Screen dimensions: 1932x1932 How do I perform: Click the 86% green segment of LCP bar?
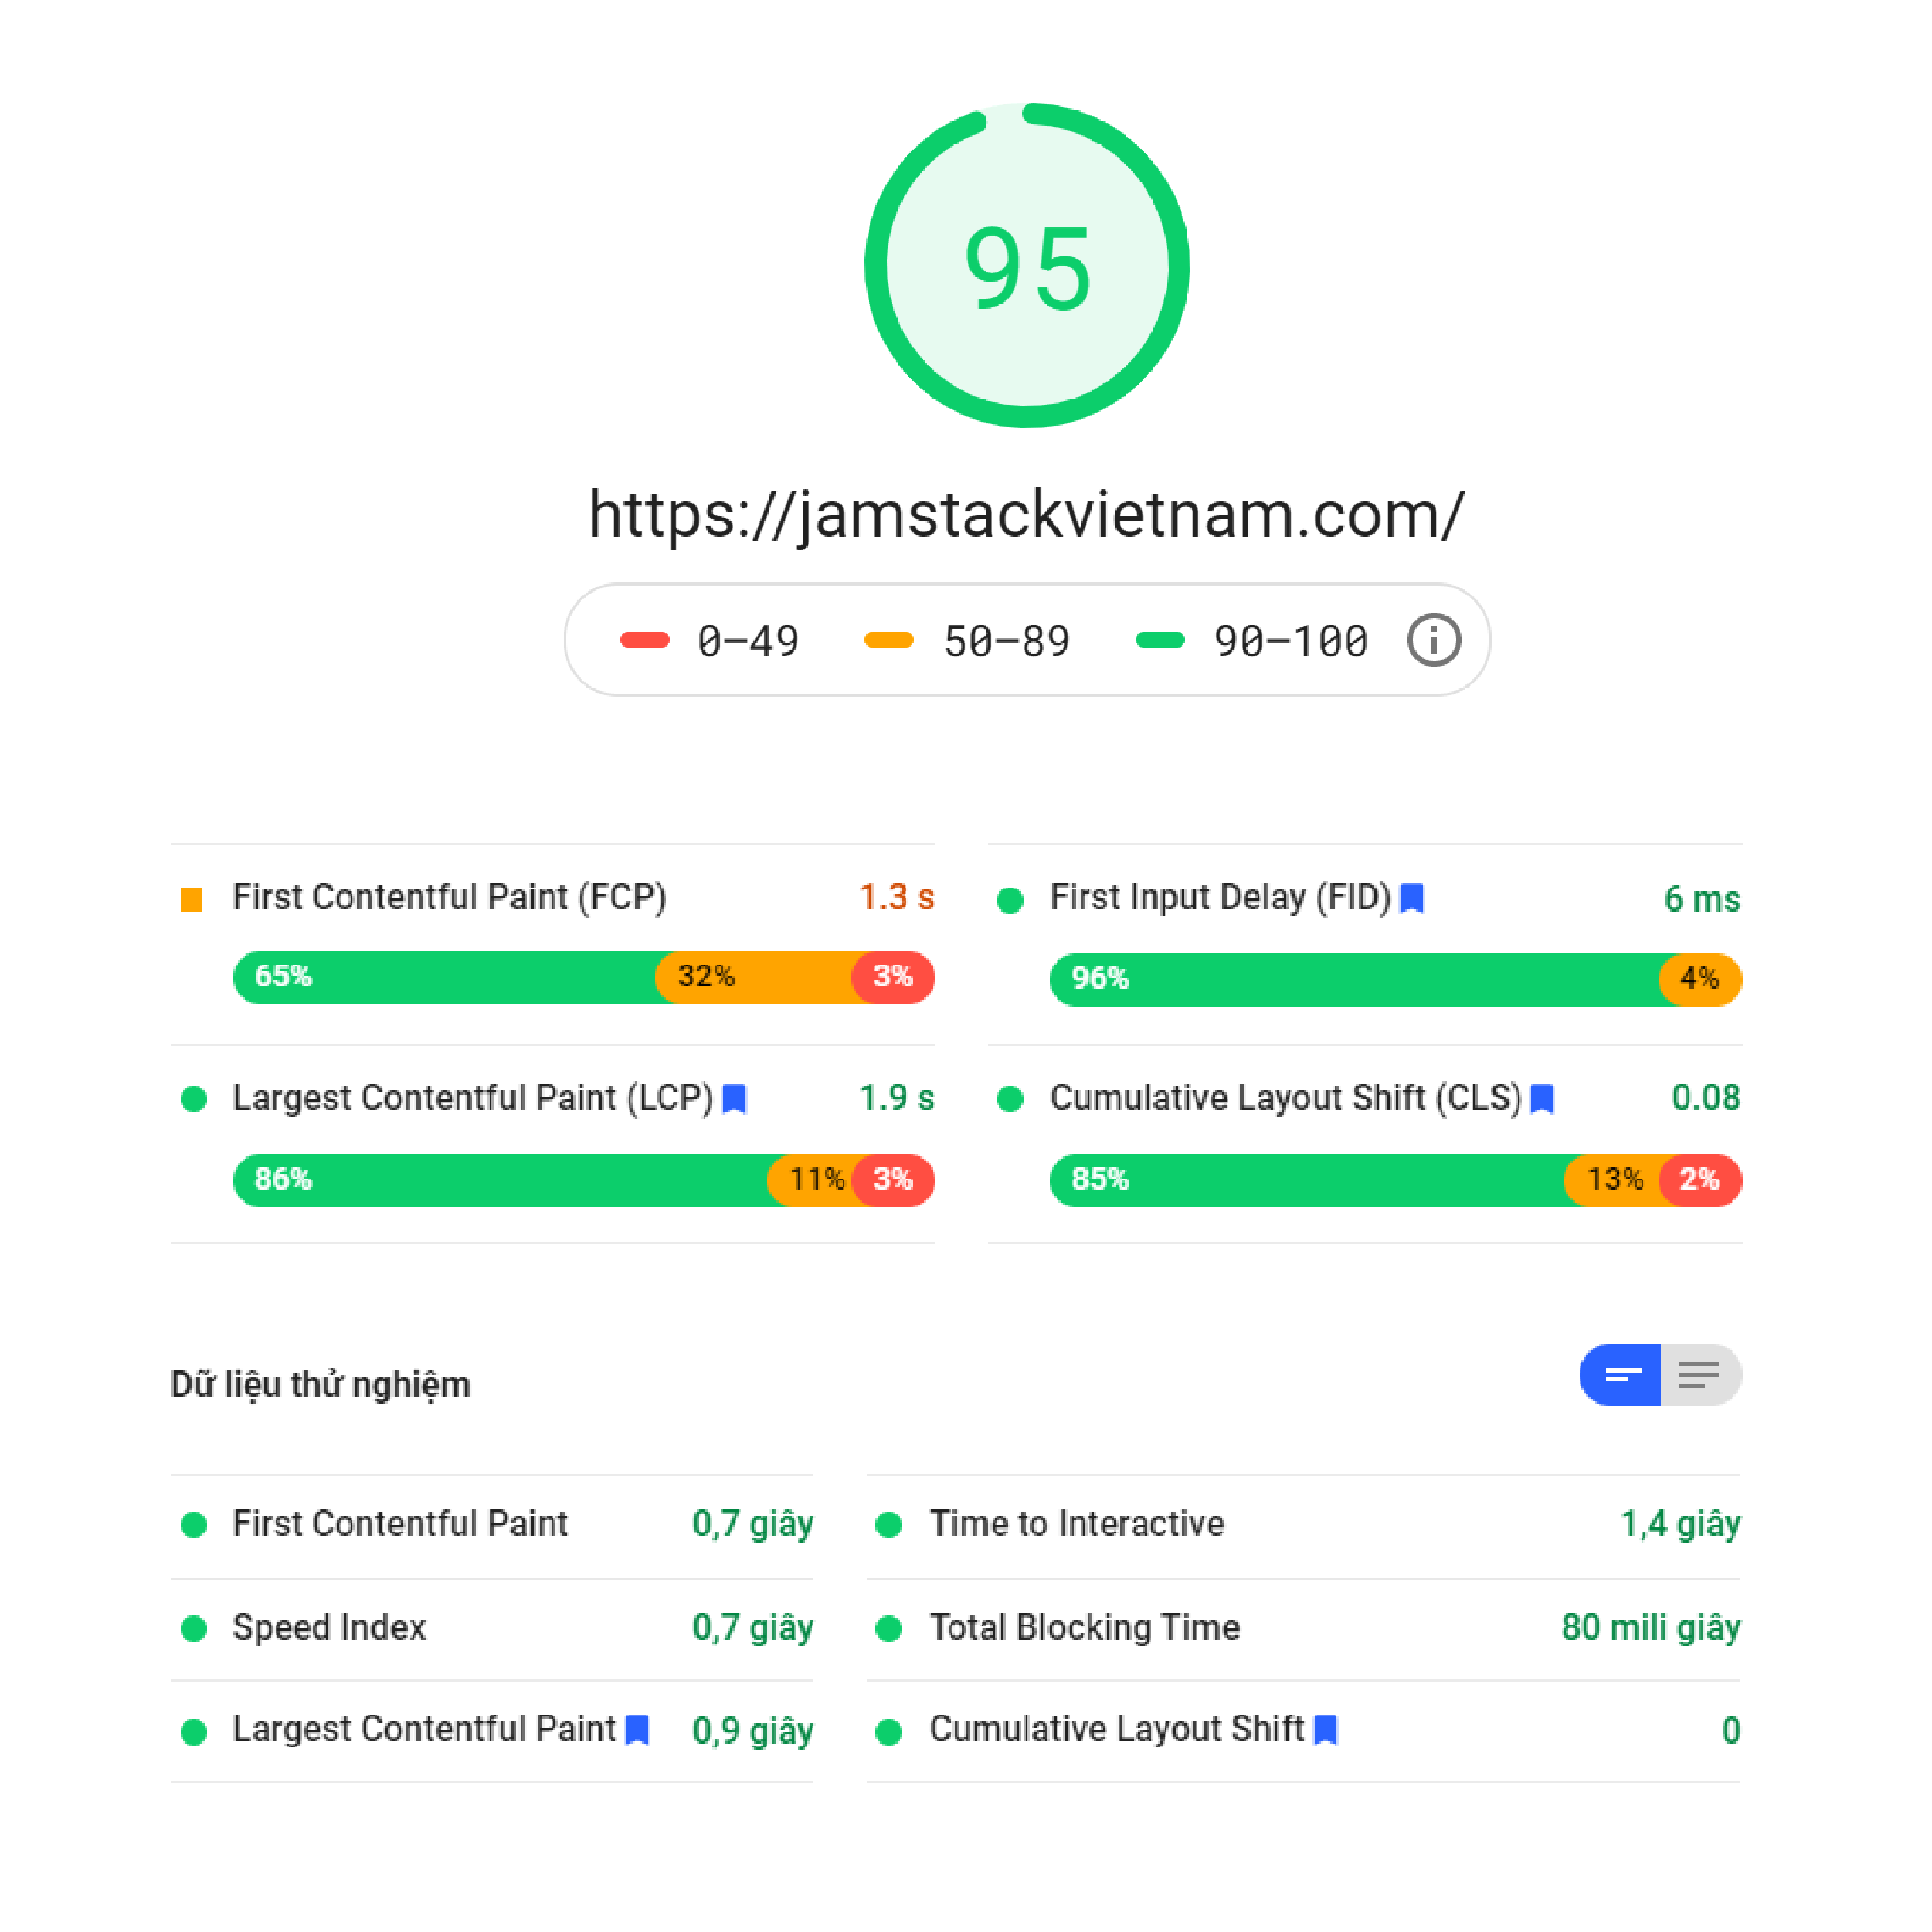501,1180
